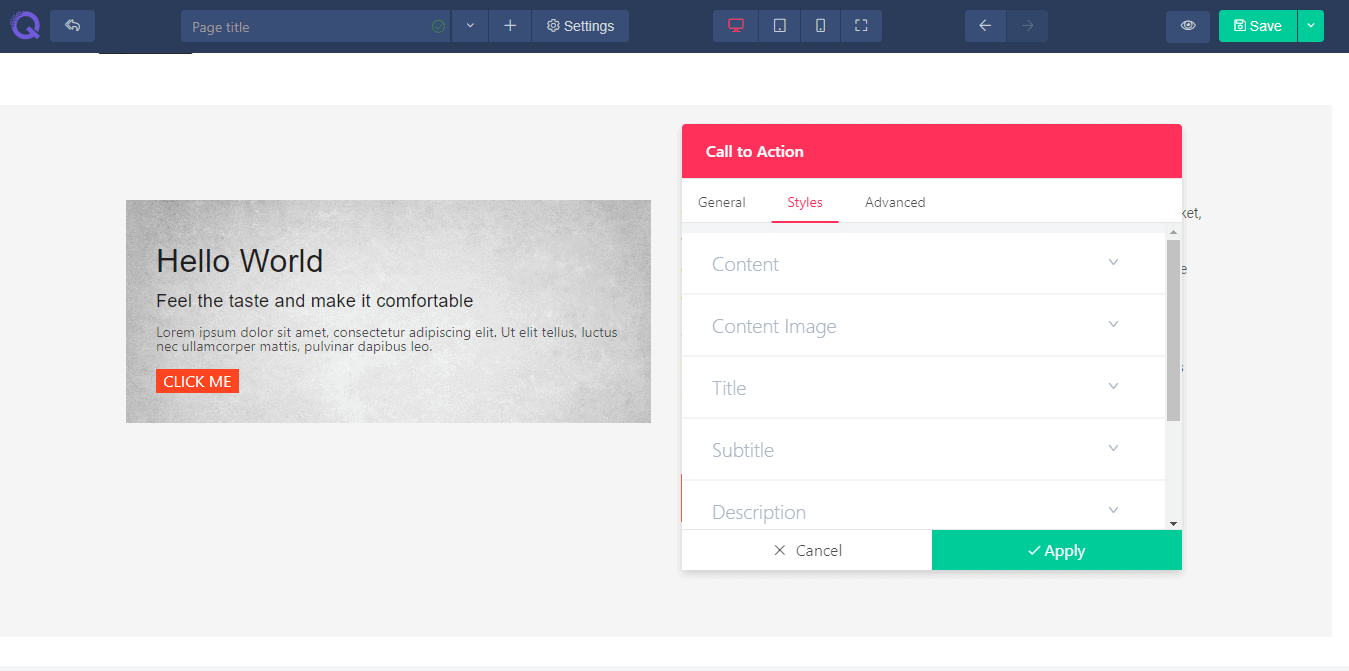Cancel the Call to Action dialog

click(807, 550)
